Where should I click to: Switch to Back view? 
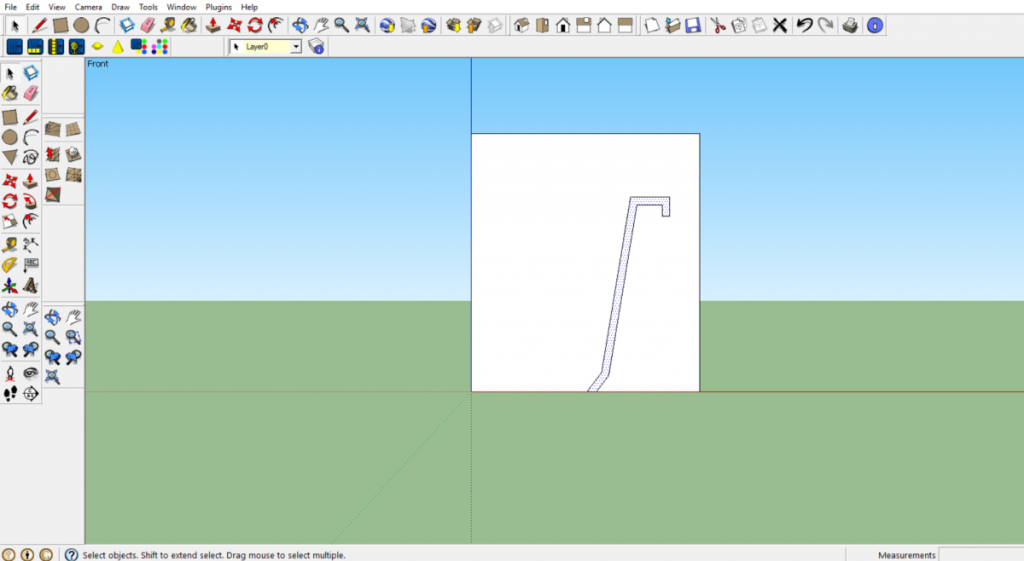pos(605,25)
